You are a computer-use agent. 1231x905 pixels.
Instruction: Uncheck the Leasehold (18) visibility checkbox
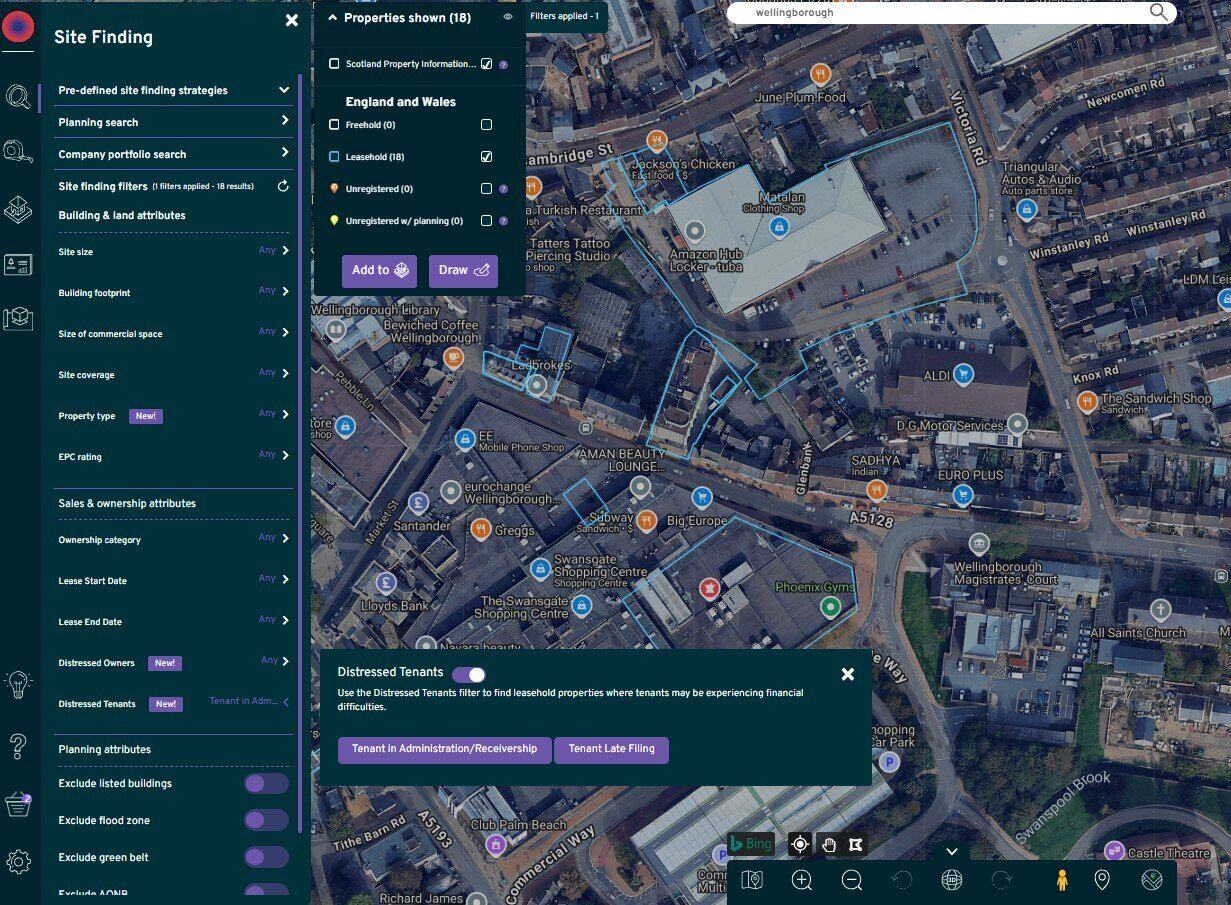point(486,157)
